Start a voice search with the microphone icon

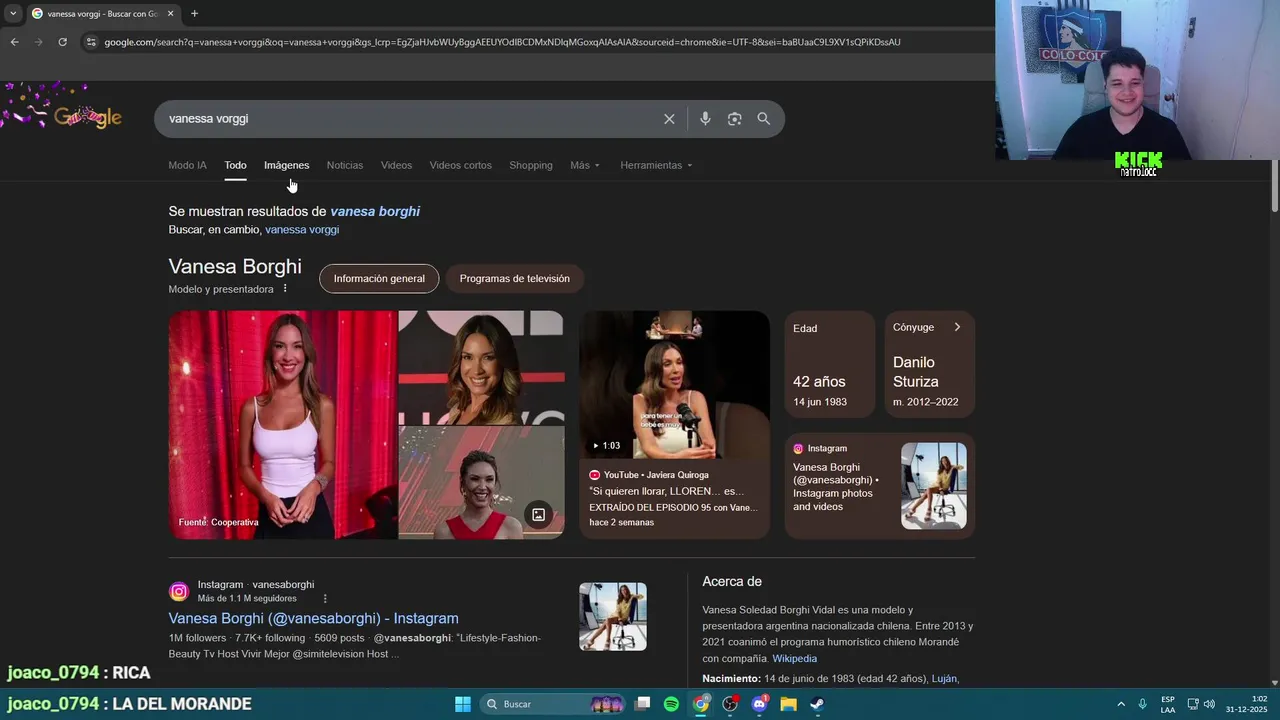(705, 119)
